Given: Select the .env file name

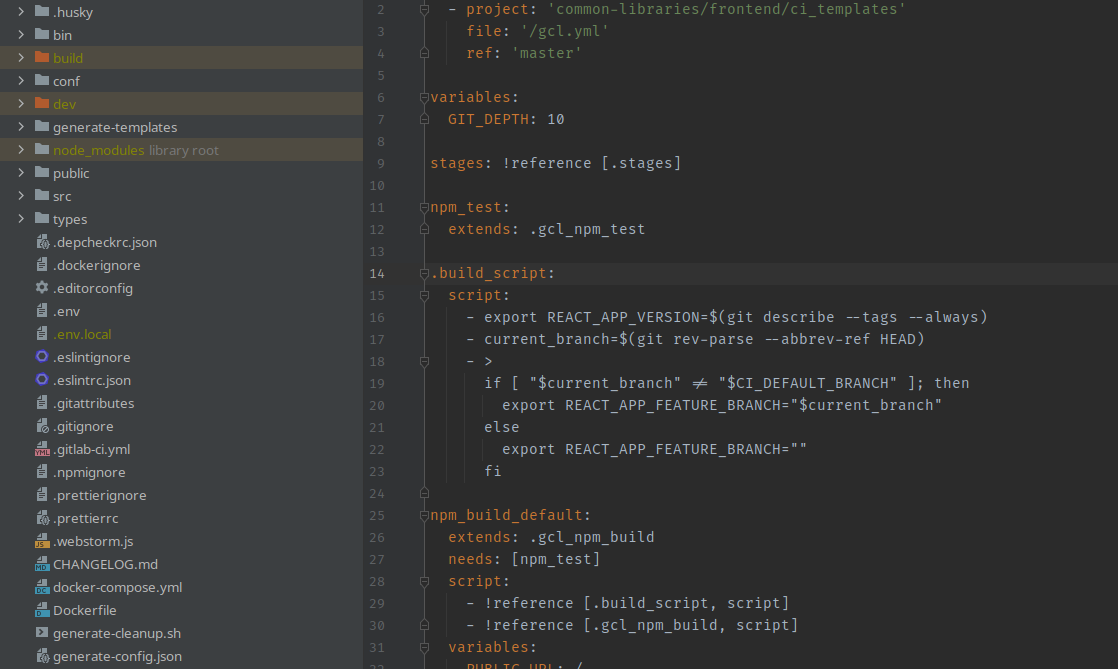Looking at the screenshot, I should (x=66, y=311).
